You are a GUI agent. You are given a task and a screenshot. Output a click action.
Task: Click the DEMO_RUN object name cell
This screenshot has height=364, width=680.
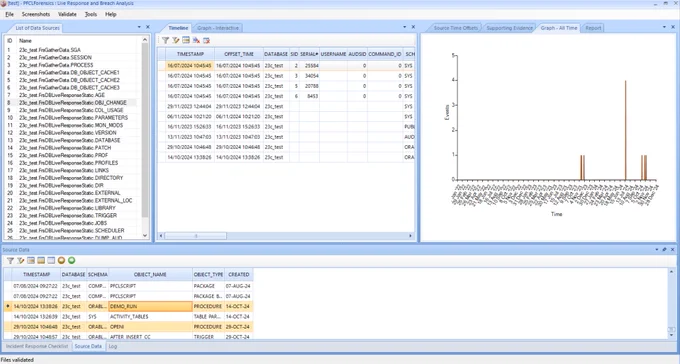pos(150,306)
